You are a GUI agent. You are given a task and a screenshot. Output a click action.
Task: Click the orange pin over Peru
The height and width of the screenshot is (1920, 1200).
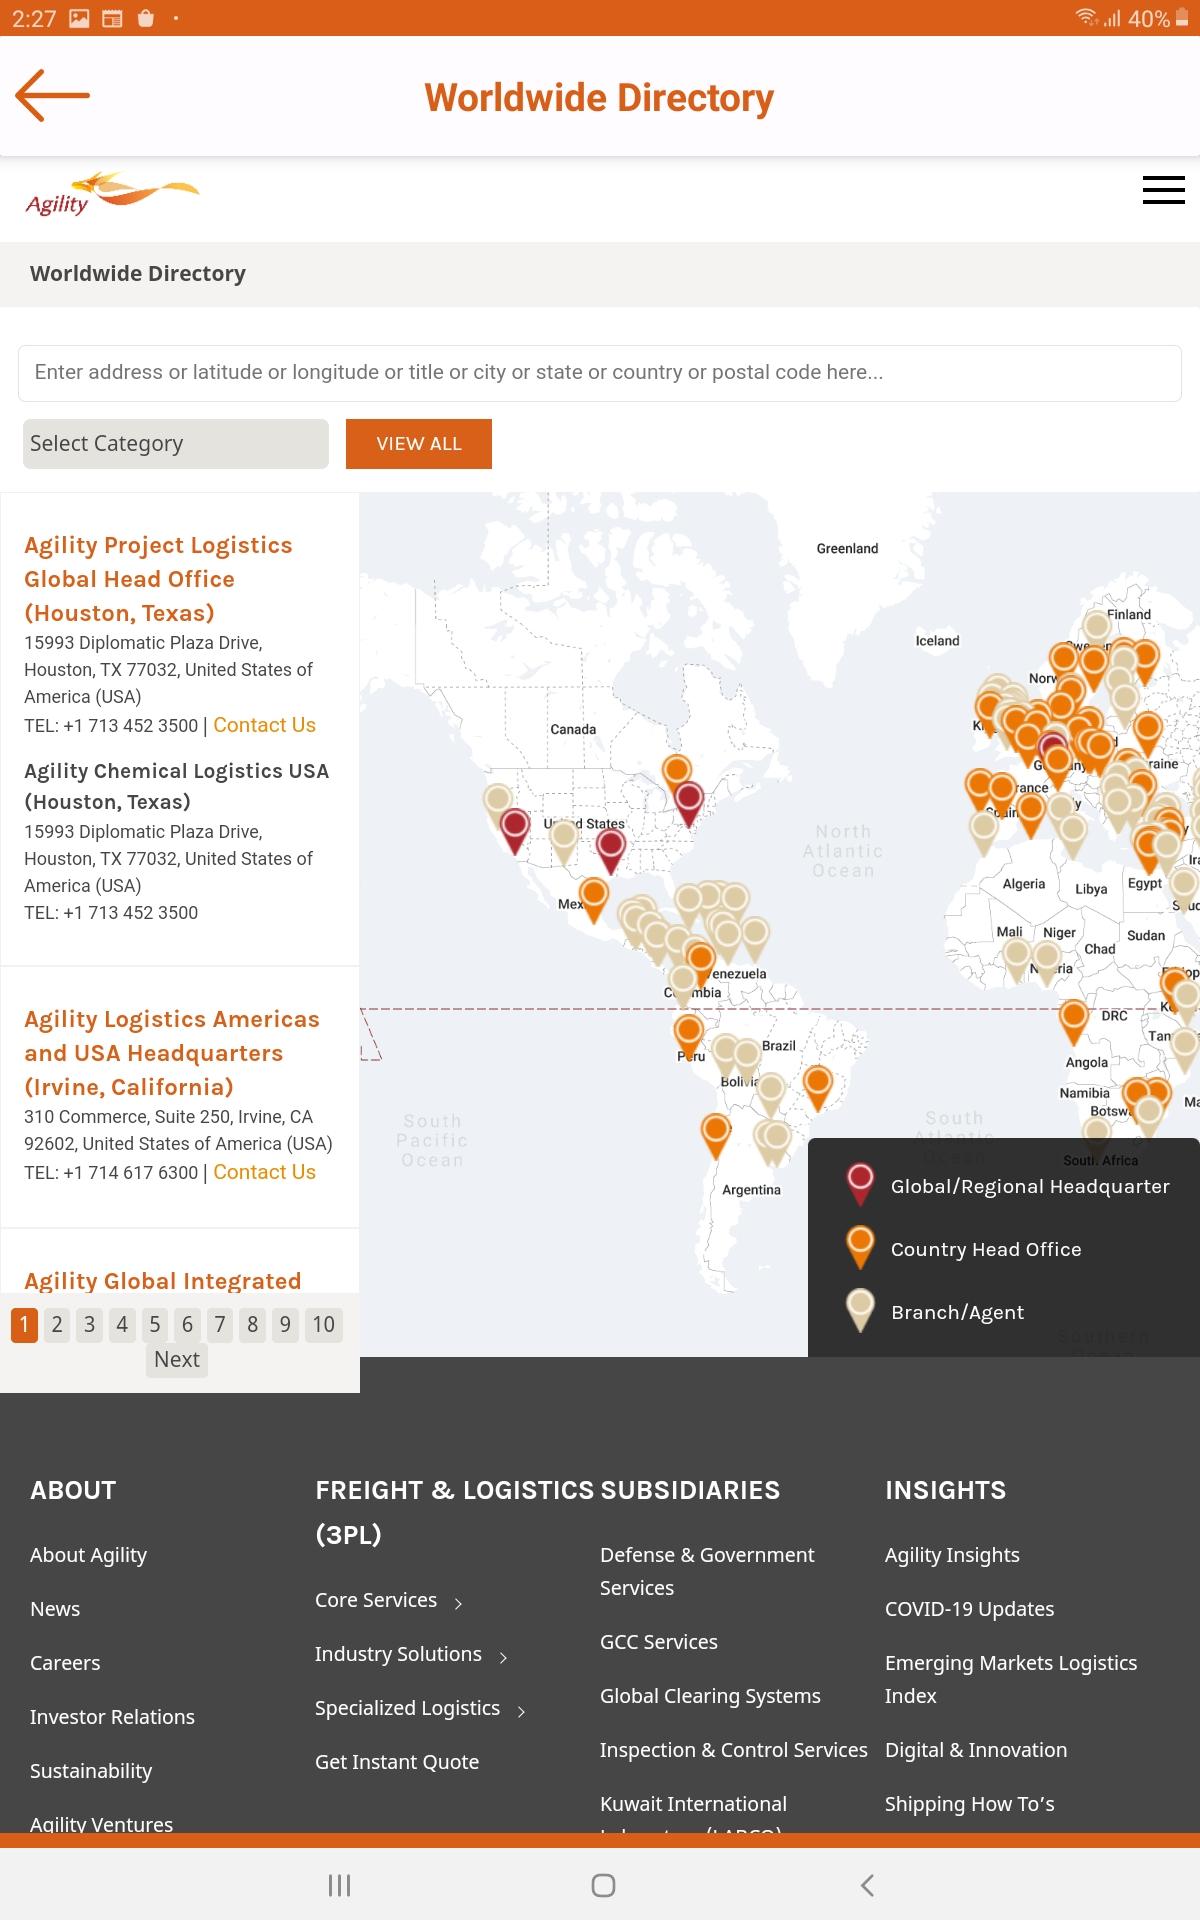pos(688,1035)
